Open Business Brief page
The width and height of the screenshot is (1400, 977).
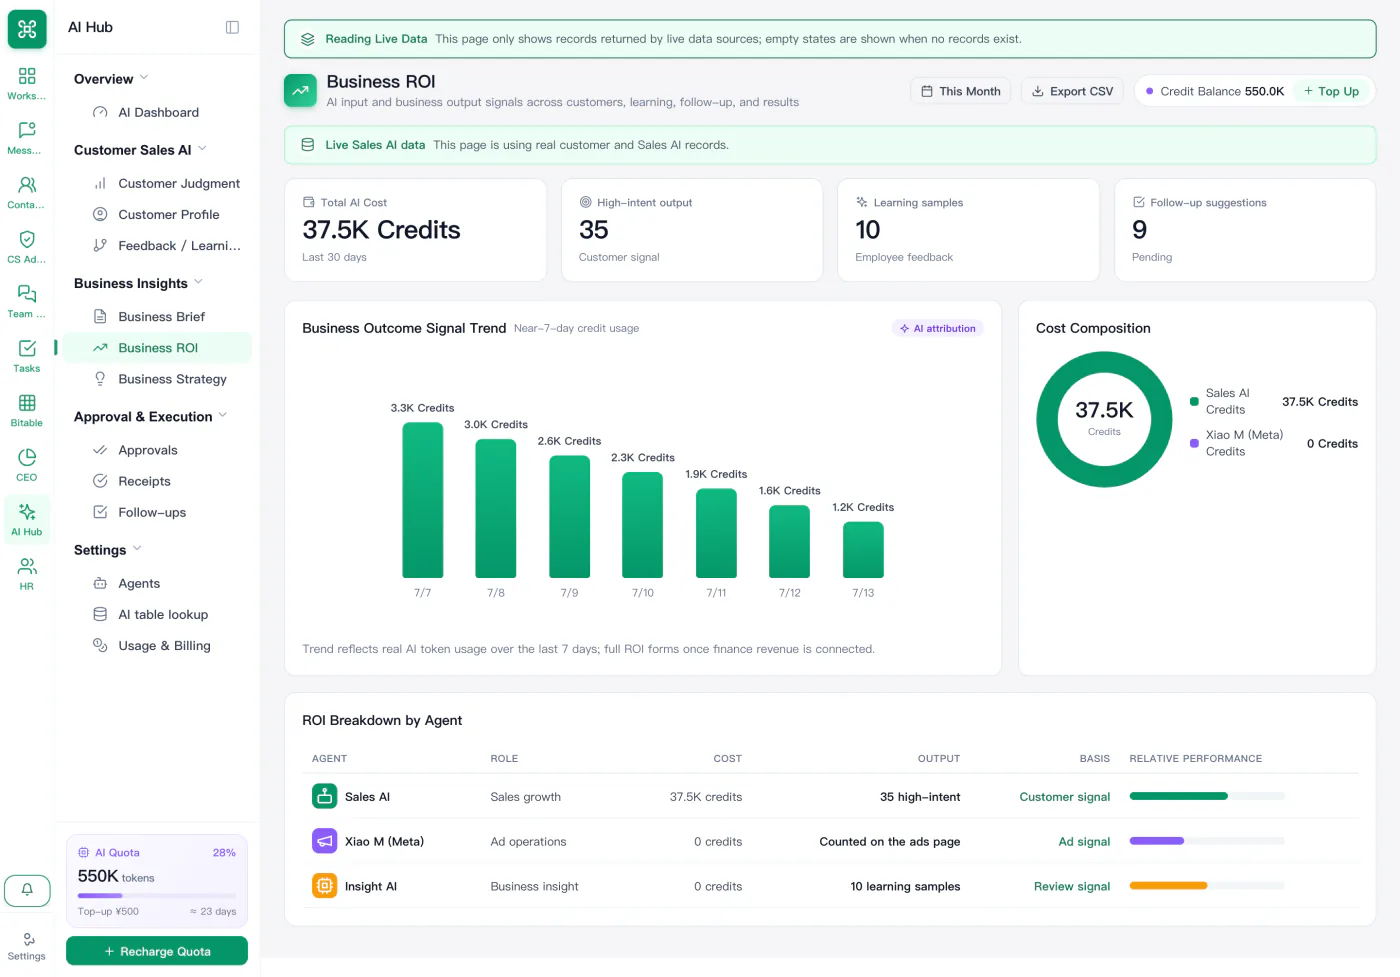click(x=157, y=317)
